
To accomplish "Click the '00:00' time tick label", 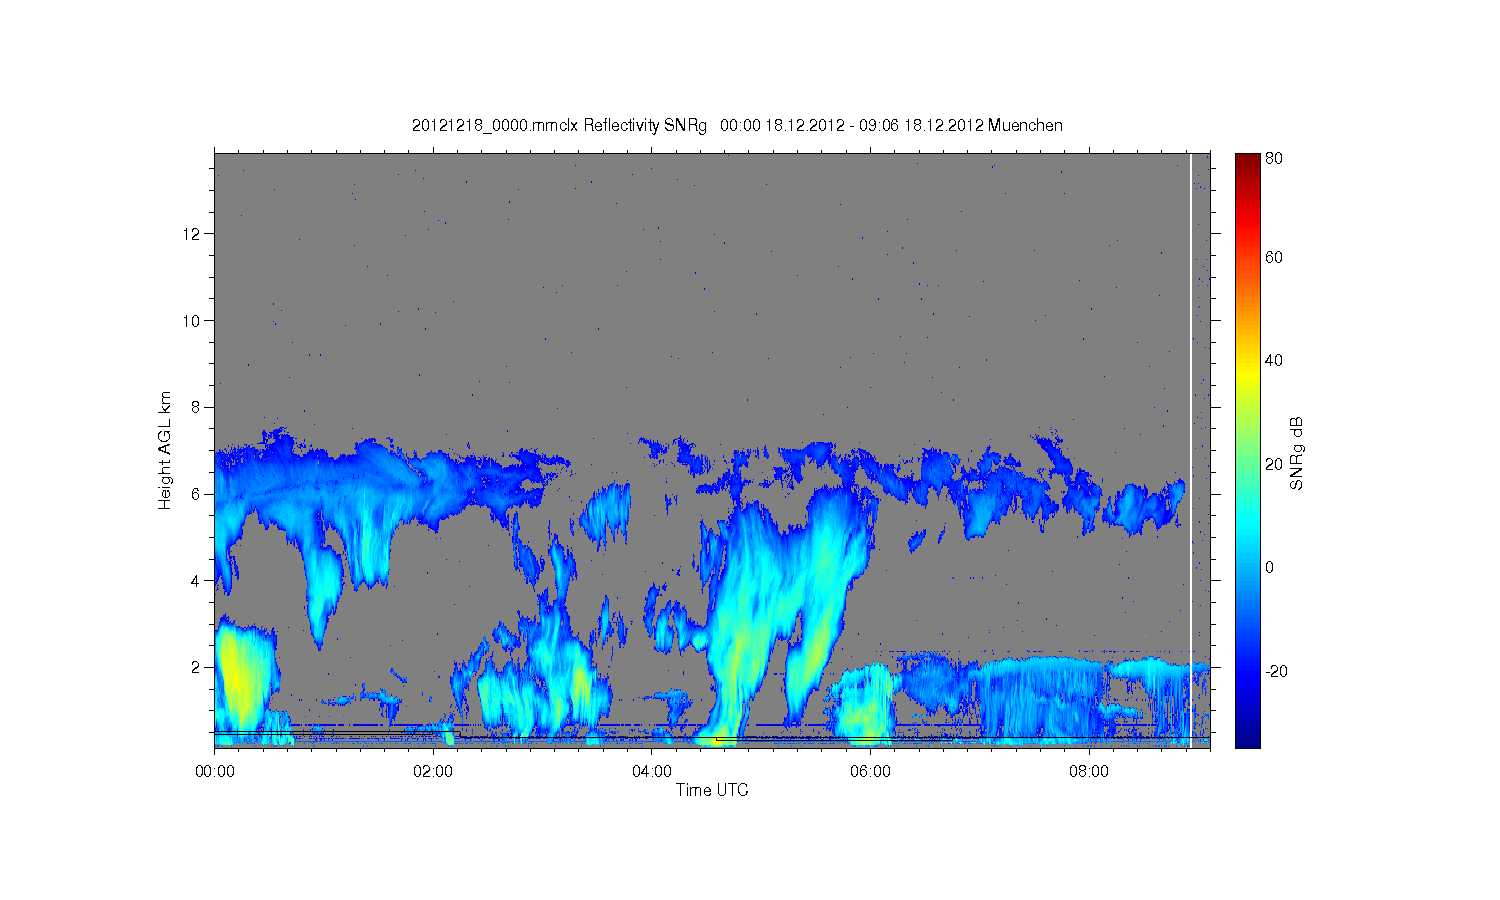I will tap(215, 772).
